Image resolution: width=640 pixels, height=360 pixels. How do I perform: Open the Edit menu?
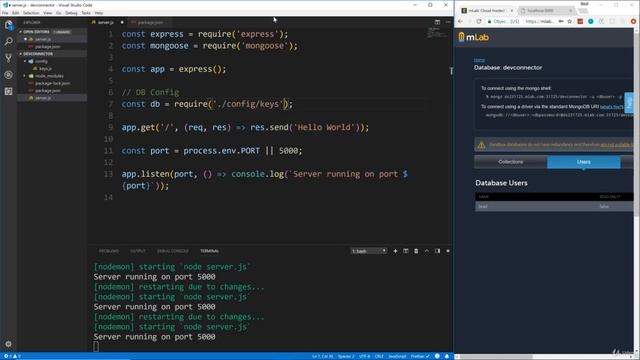[x=16, y=13]
